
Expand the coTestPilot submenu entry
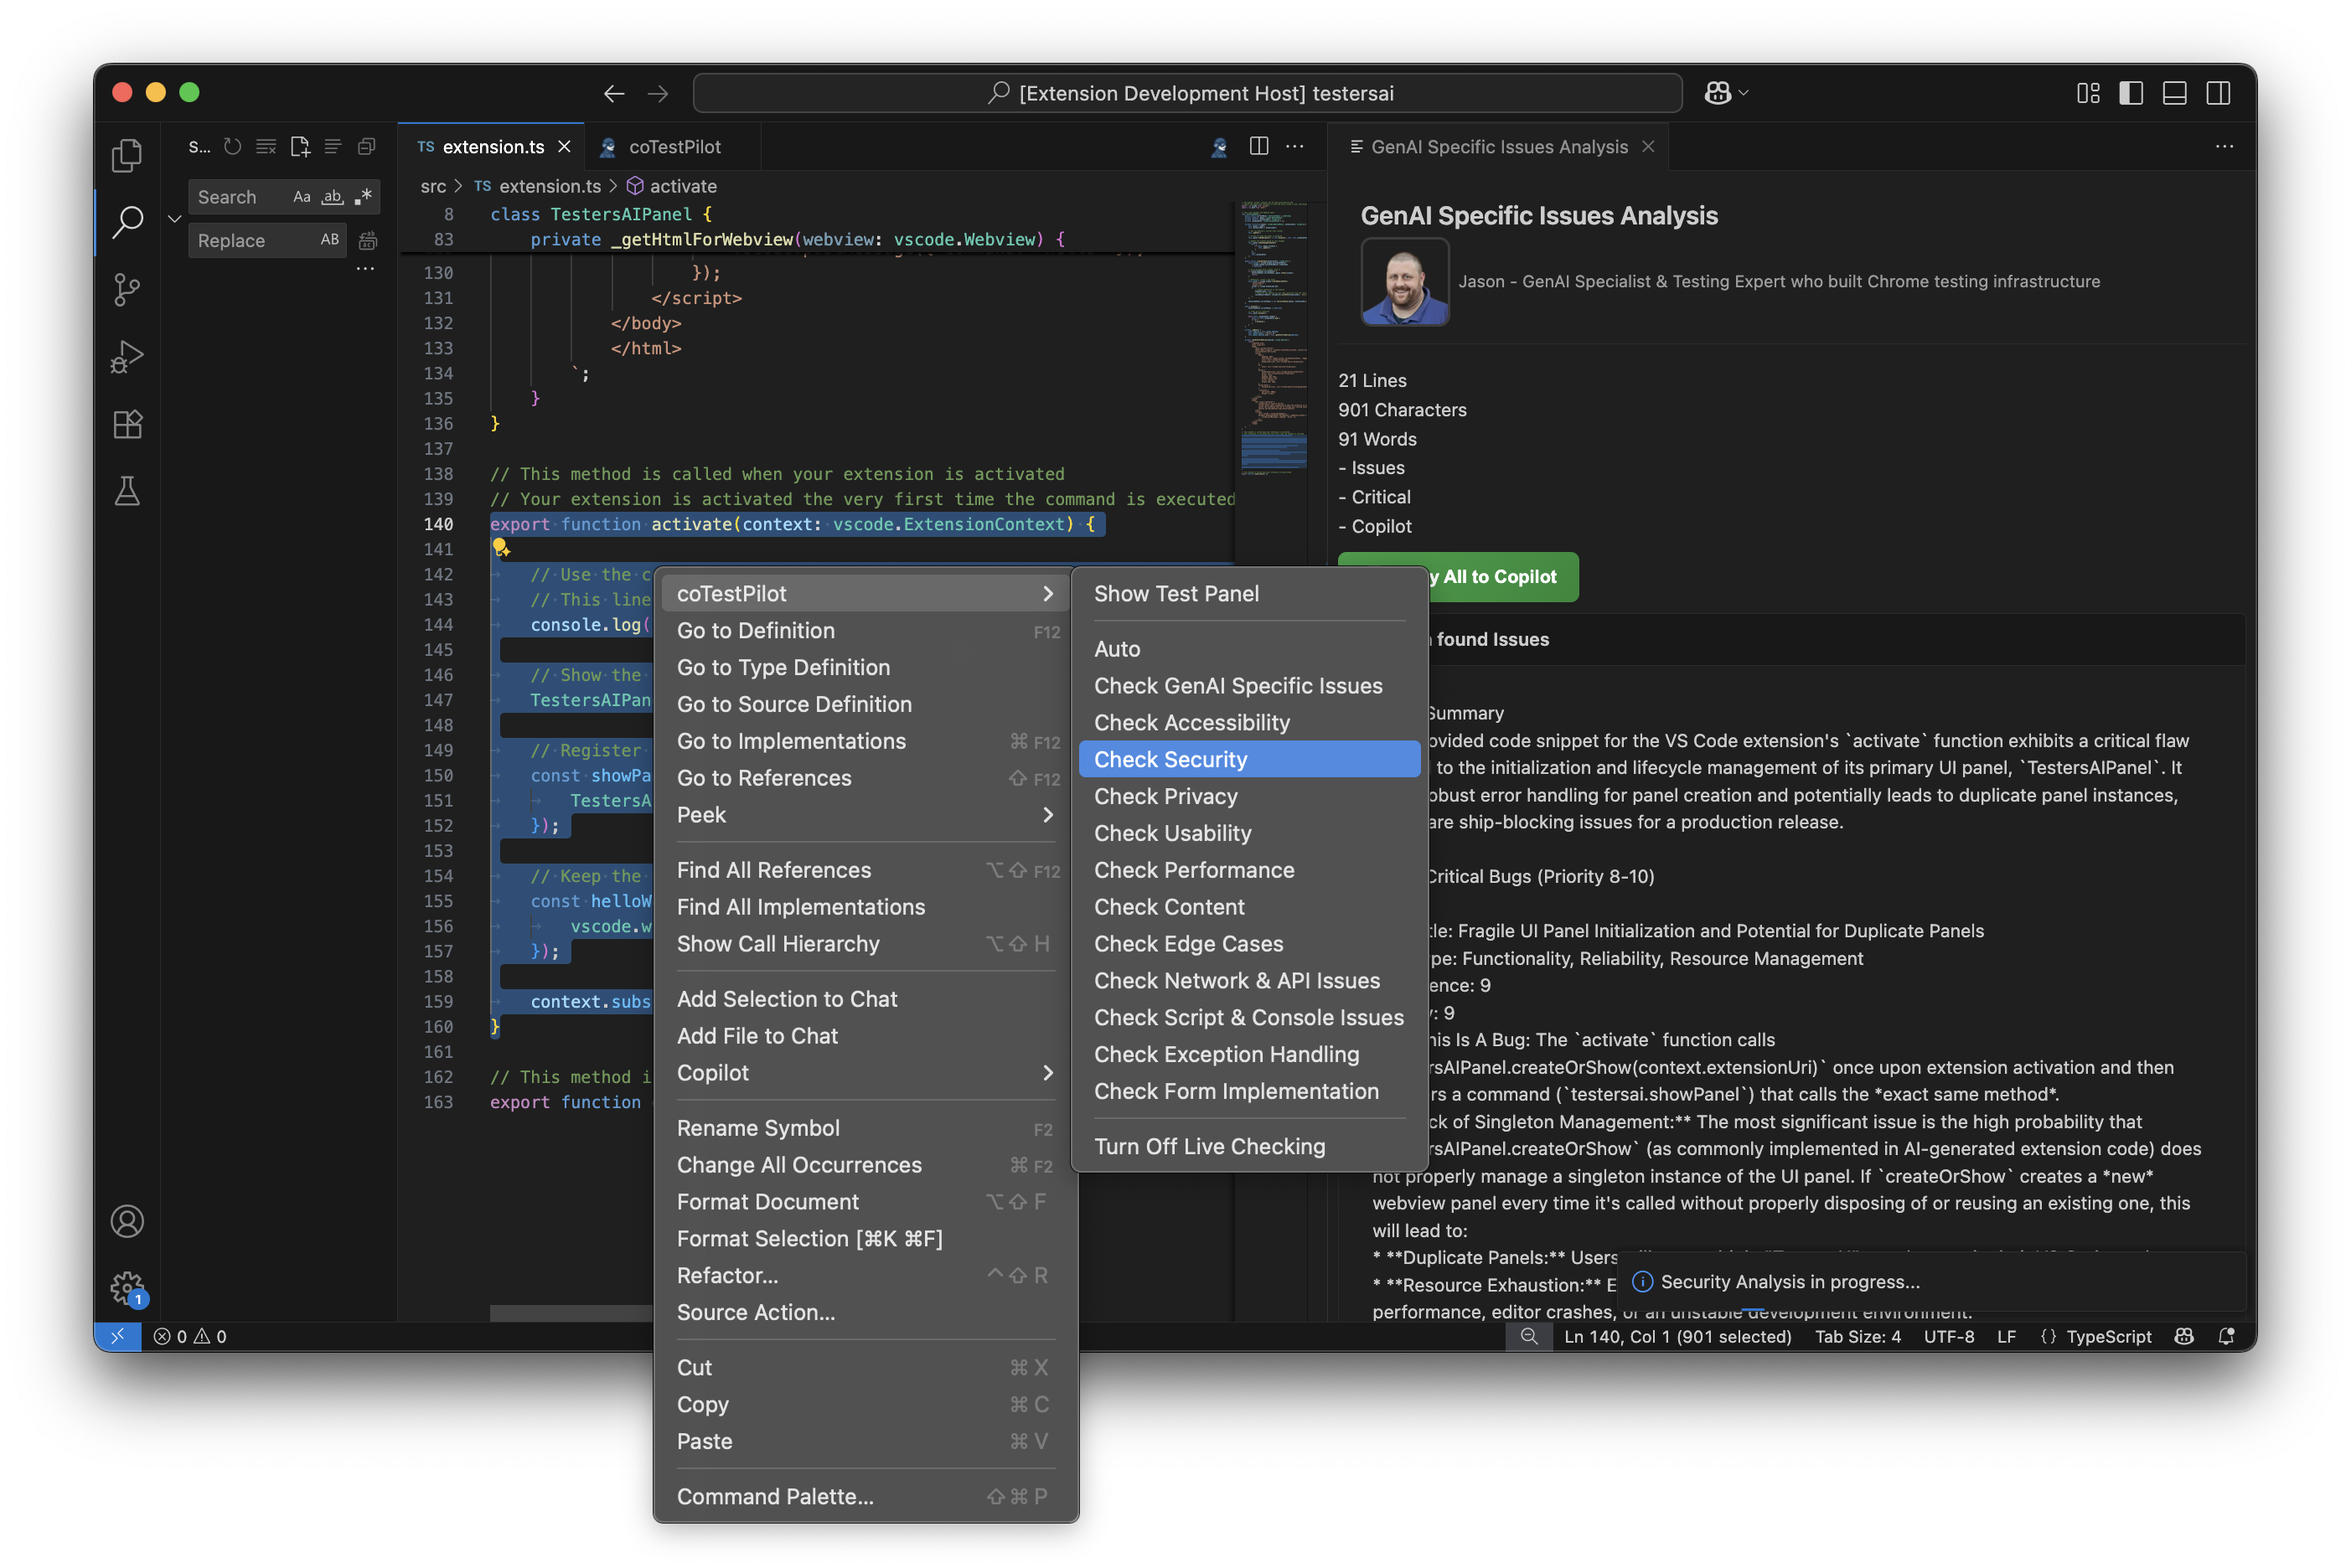865,593
